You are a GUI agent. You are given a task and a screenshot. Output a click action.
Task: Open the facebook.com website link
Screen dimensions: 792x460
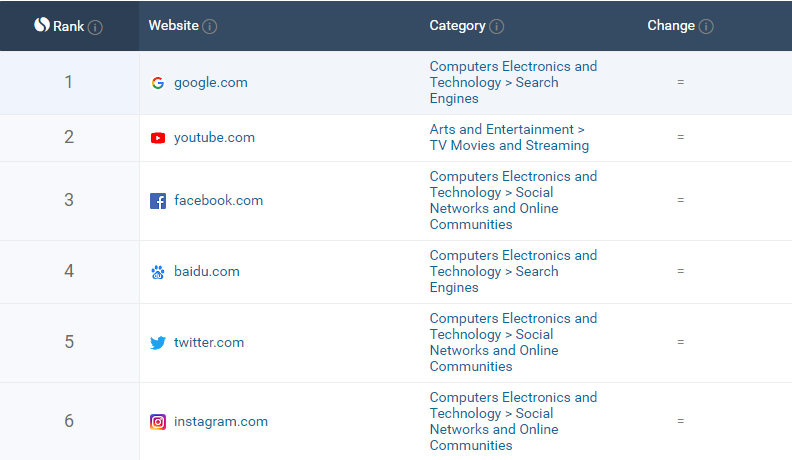click(x=218, y=201)
